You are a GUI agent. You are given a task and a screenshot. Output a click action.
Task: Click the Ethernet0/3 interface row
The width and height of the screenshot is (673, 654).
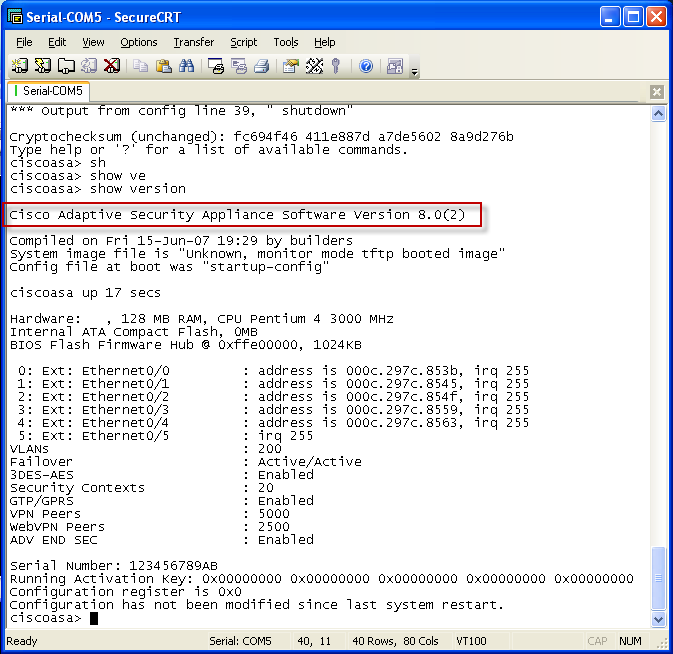273,410
